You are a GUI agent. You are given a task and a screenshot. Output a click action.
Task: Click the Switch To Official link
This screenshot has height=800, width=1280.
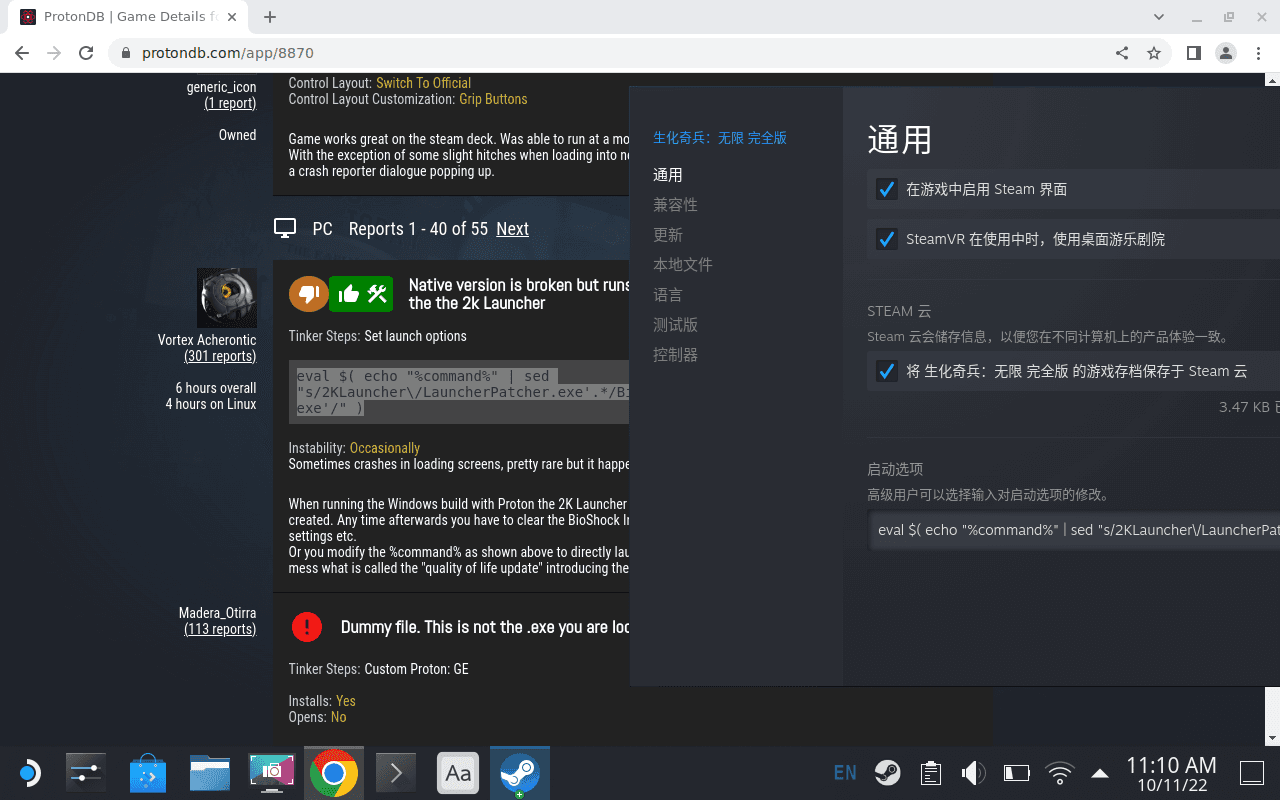click(423, 83)
